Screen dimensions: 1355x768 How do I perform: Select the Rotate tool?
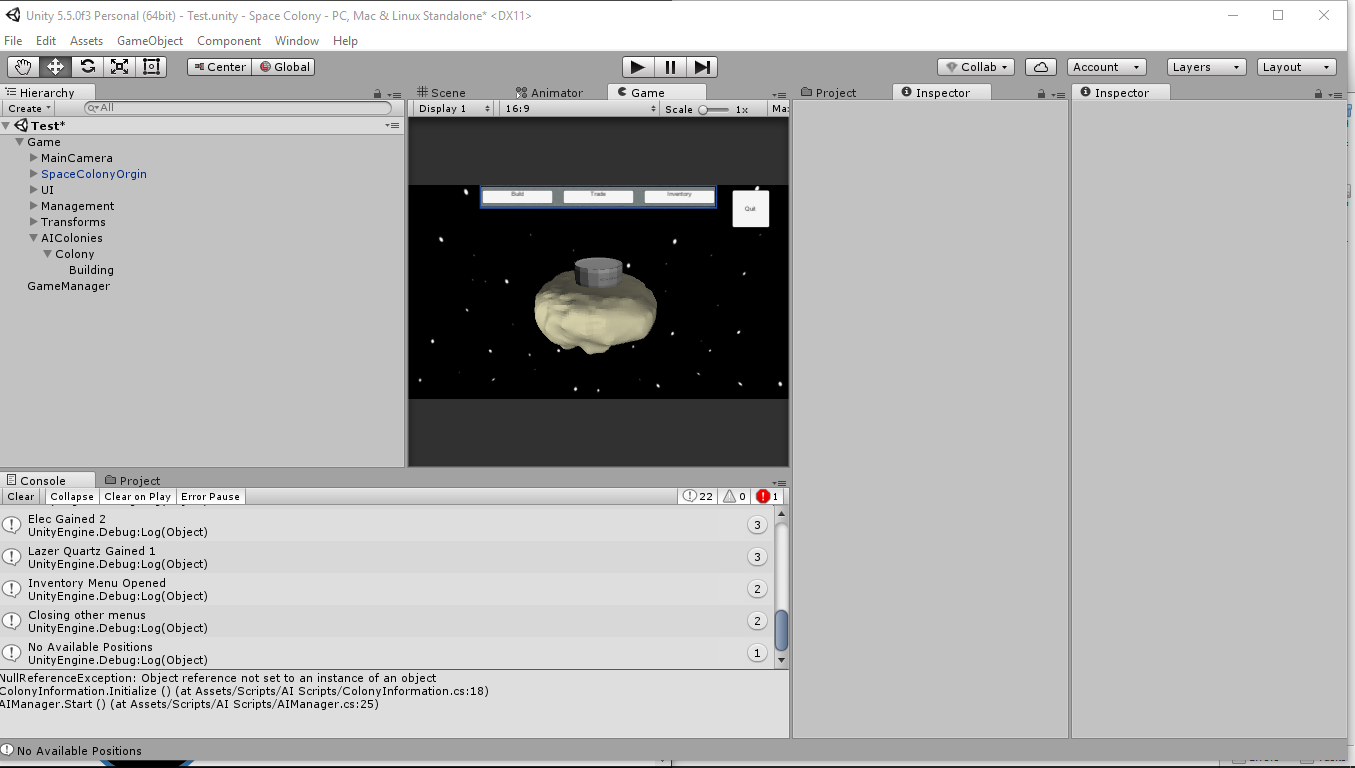88,67
